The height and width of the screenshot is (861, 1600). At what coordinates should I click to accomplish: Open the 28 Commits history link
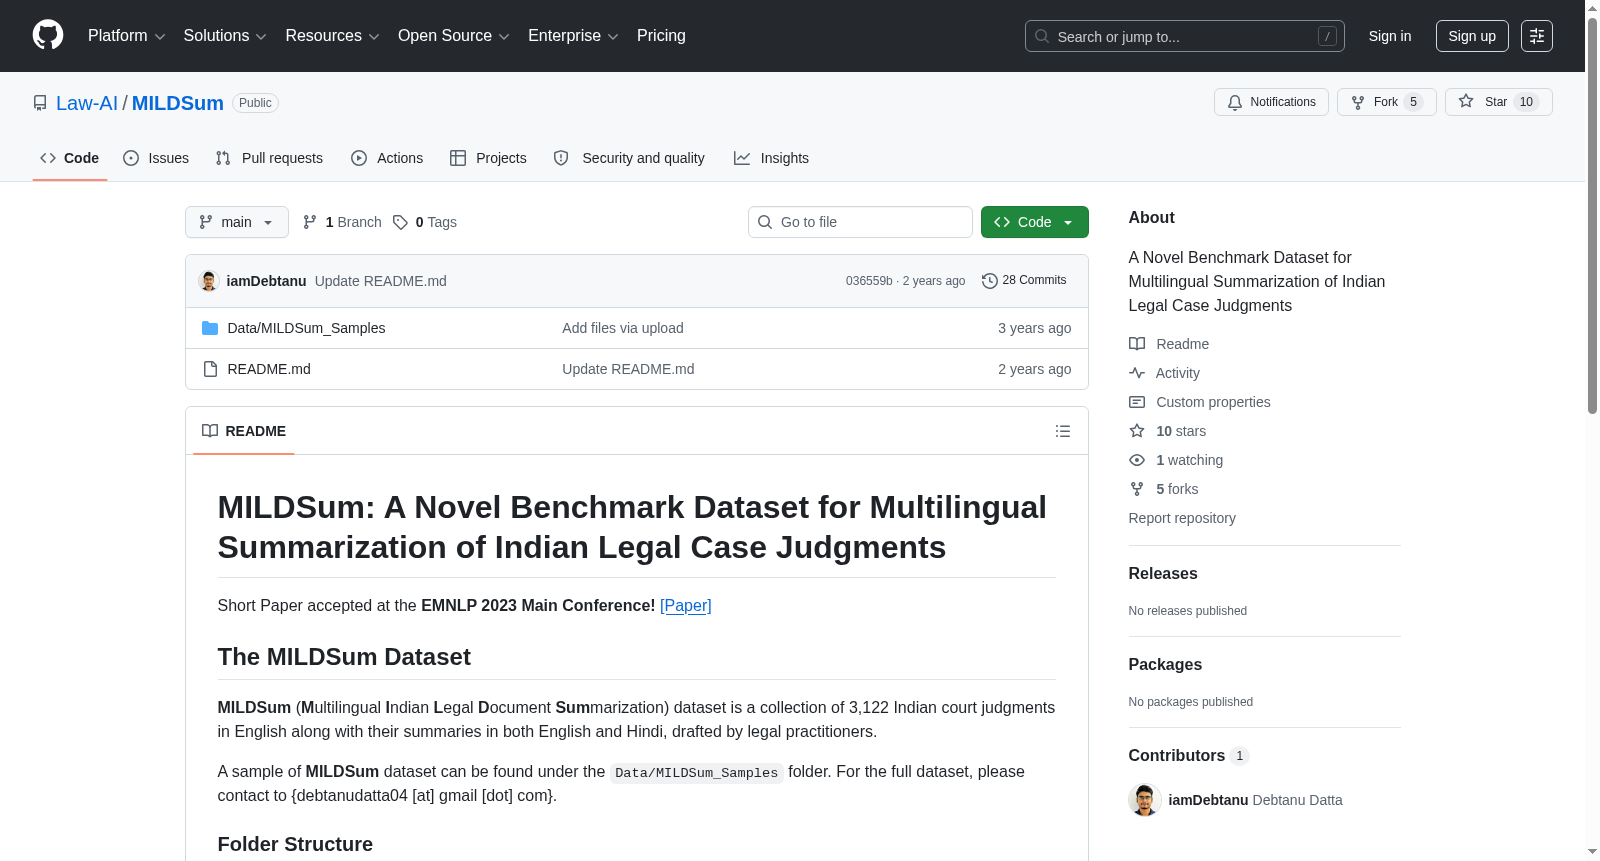(1024, 281)
